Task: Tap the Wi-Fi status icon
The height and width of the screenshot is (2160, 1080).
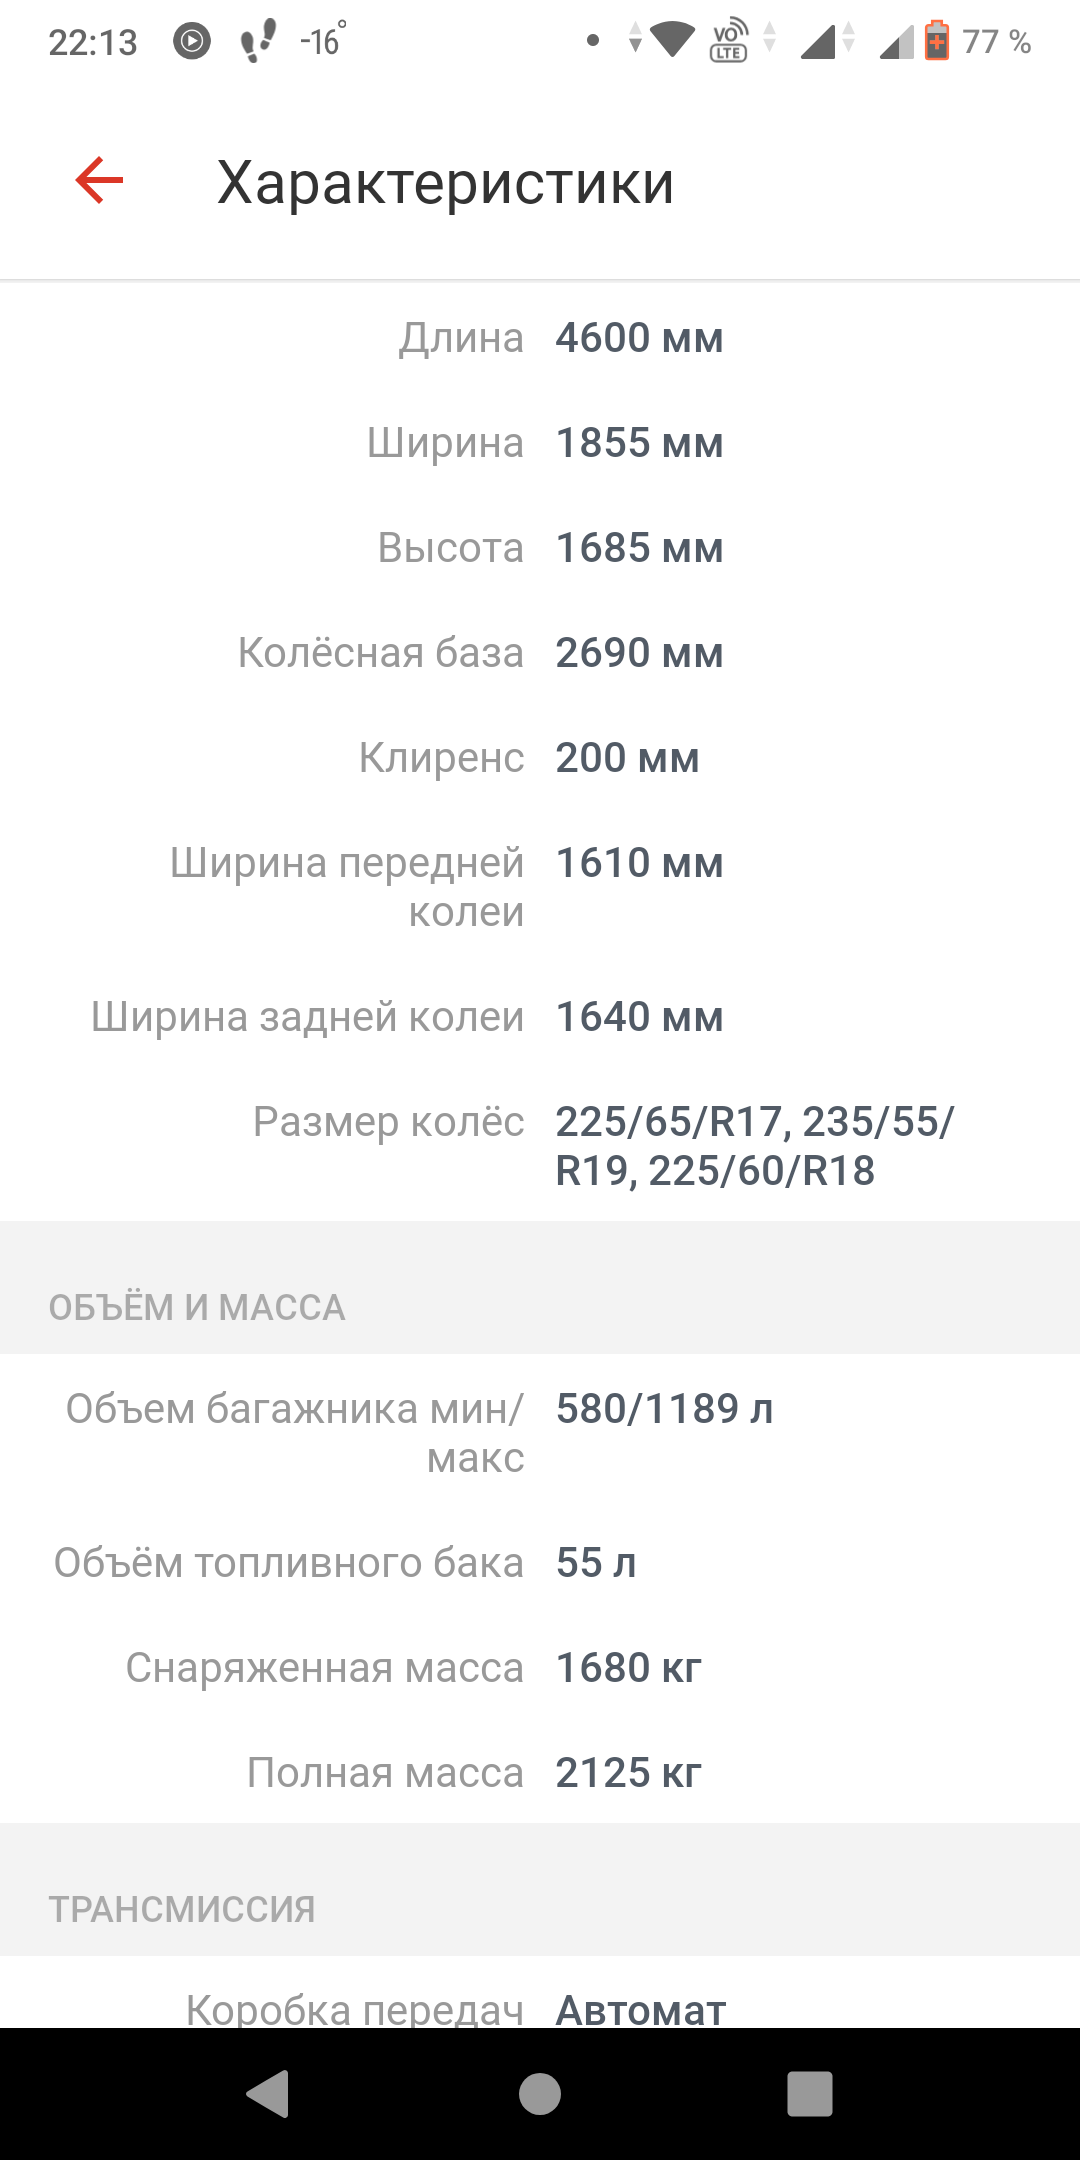Action: (672, 40)
